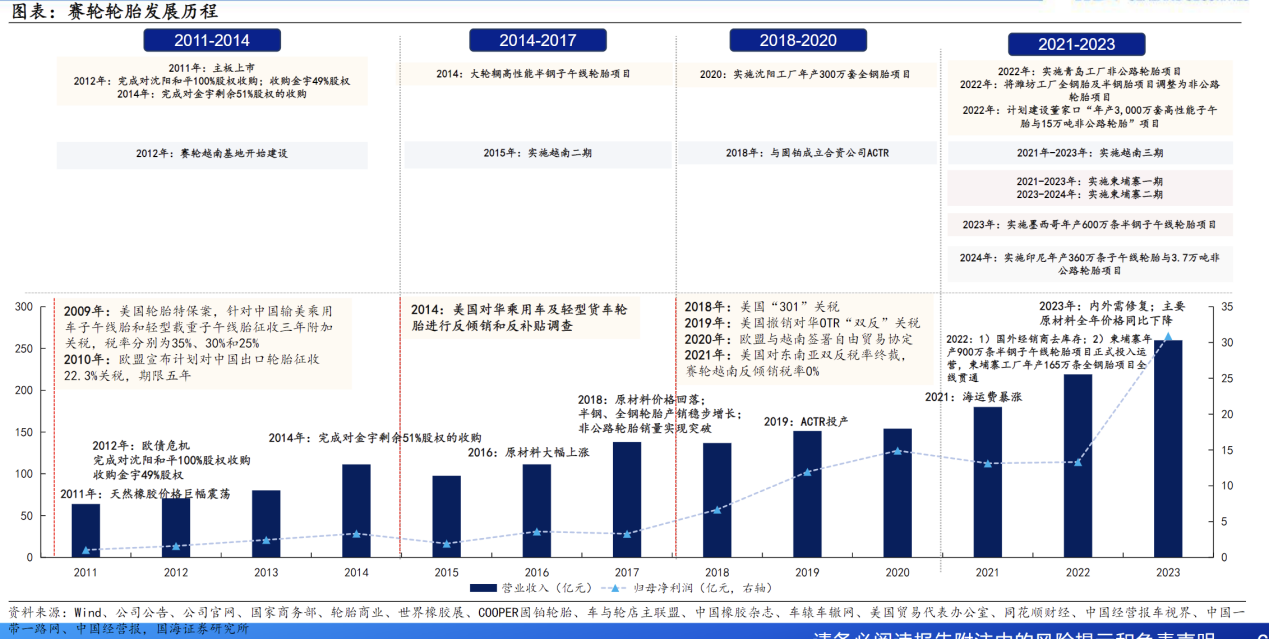Click the box 2015年：实施越南二期
The width and height of the screenshot is (1269, 639).
click(537, 154)
